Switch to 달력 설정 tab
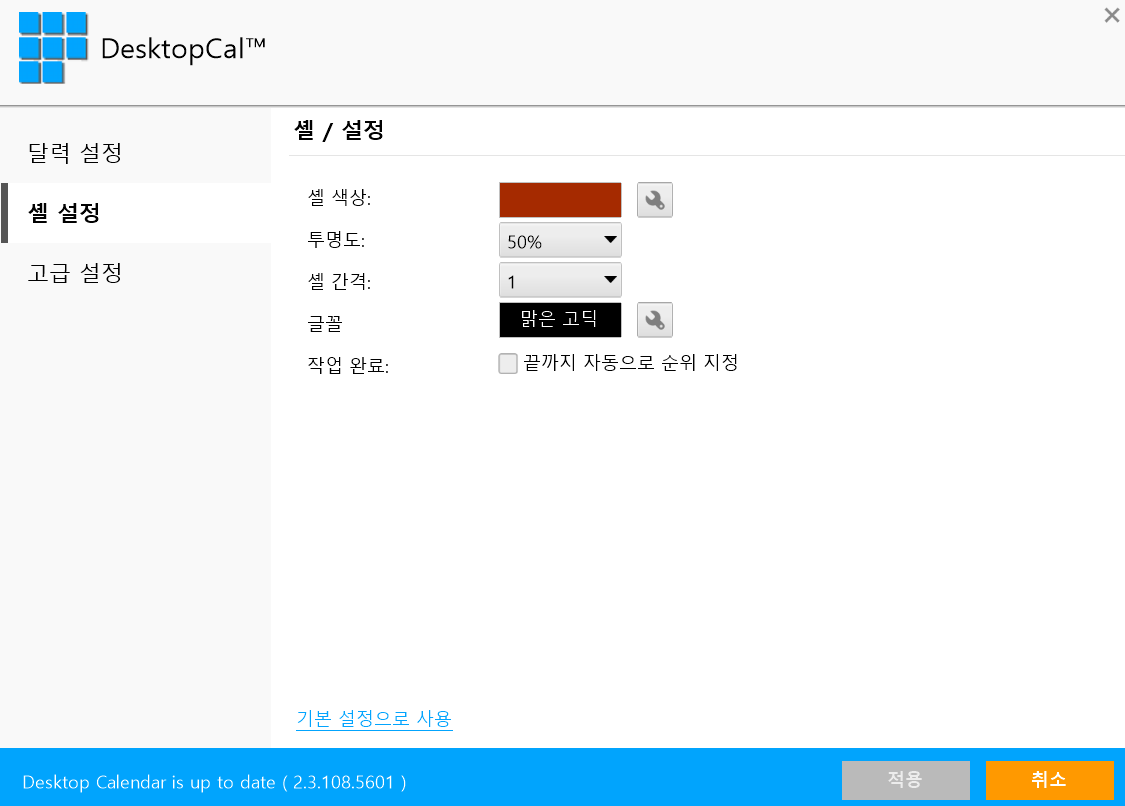Screen dimensions: 1125x806 point(136,152)
